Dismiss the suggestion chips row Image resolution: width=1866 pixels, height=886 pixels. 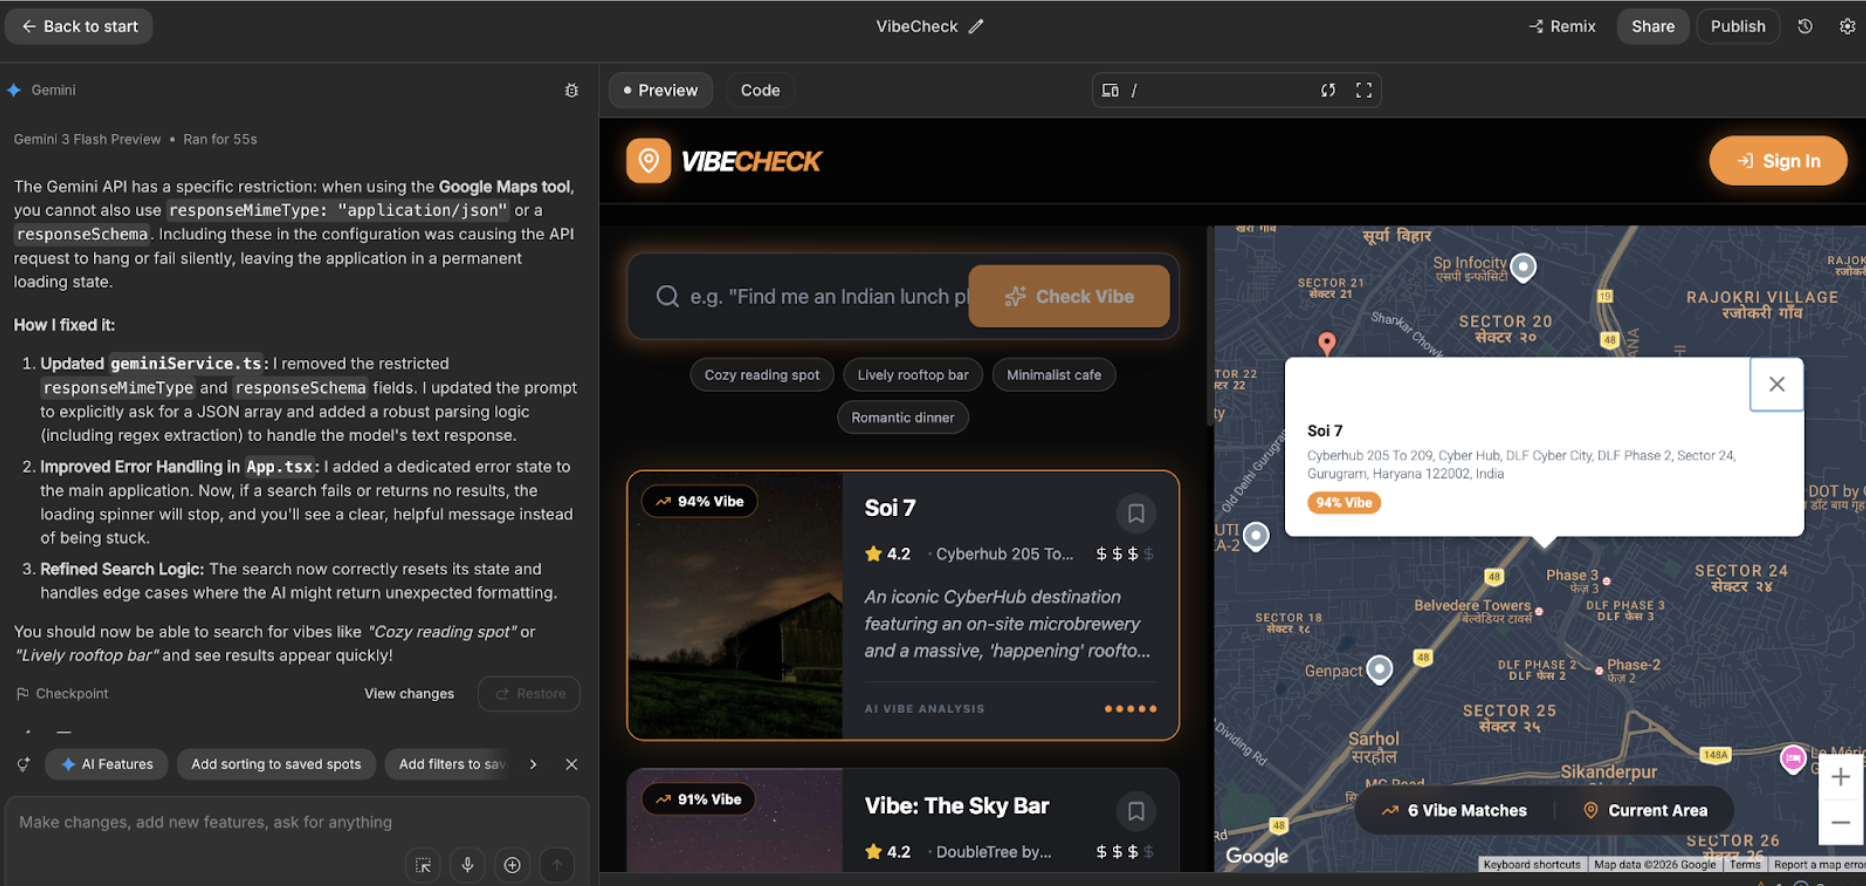pyautogui.click(x=571, y=764)
